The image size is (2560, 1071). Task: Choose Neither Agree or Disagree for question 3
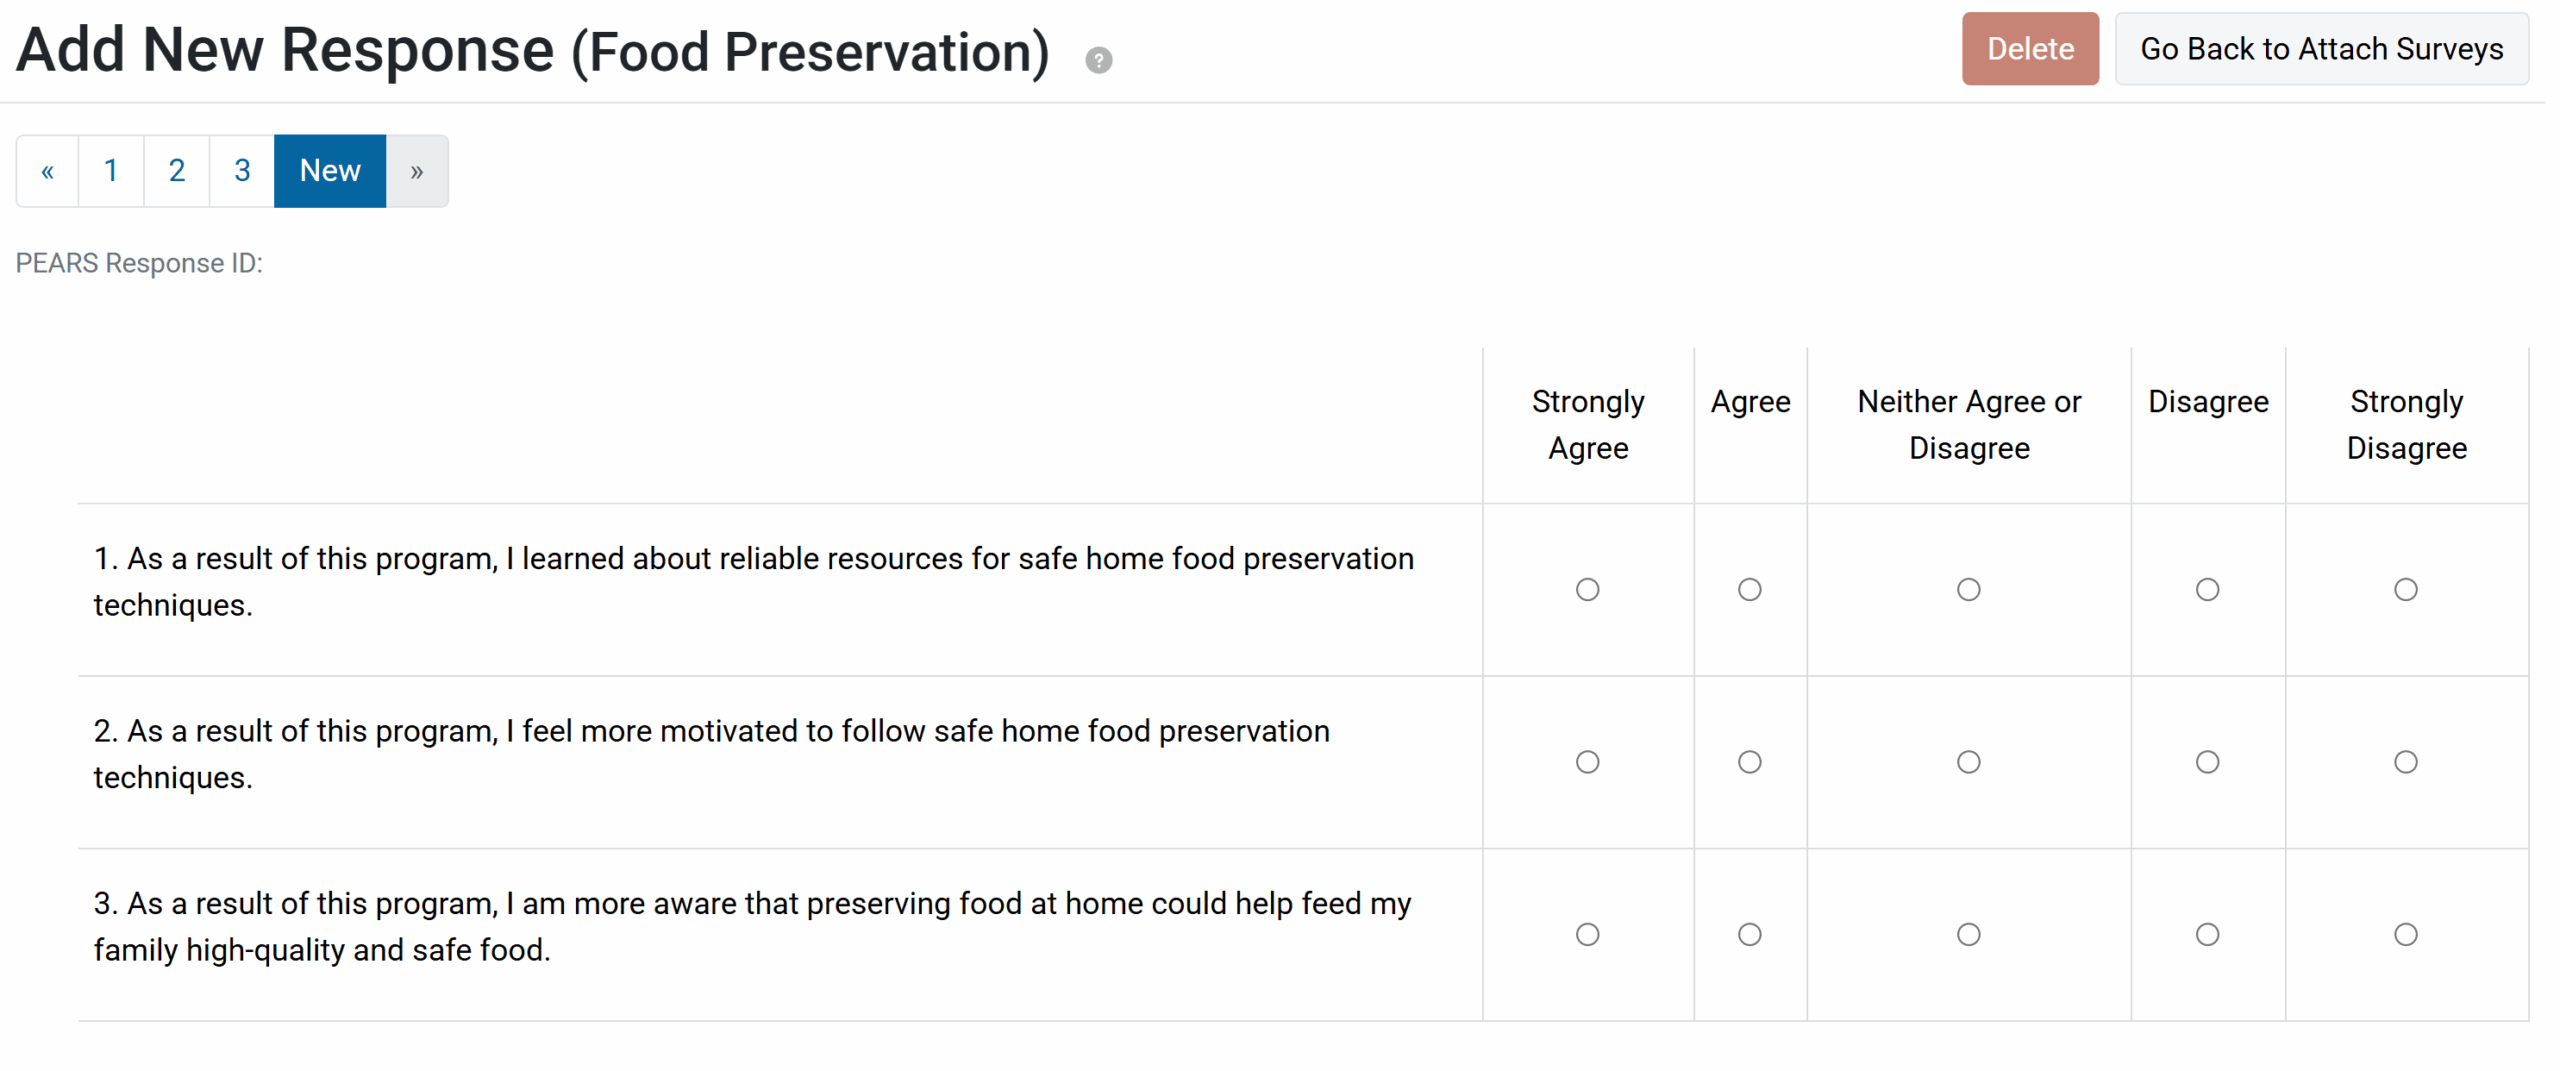(1968, 934)
